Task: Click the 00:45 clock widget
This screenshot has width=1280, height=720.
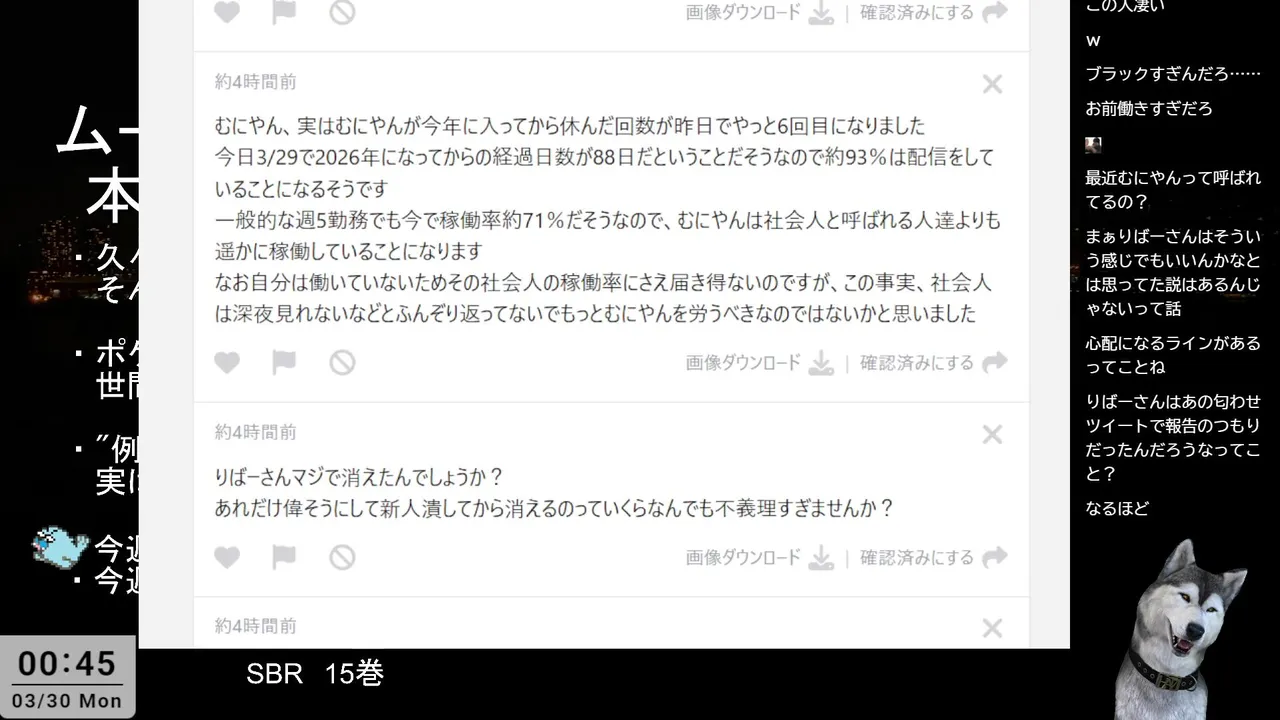Action: [x=67, y=677]
